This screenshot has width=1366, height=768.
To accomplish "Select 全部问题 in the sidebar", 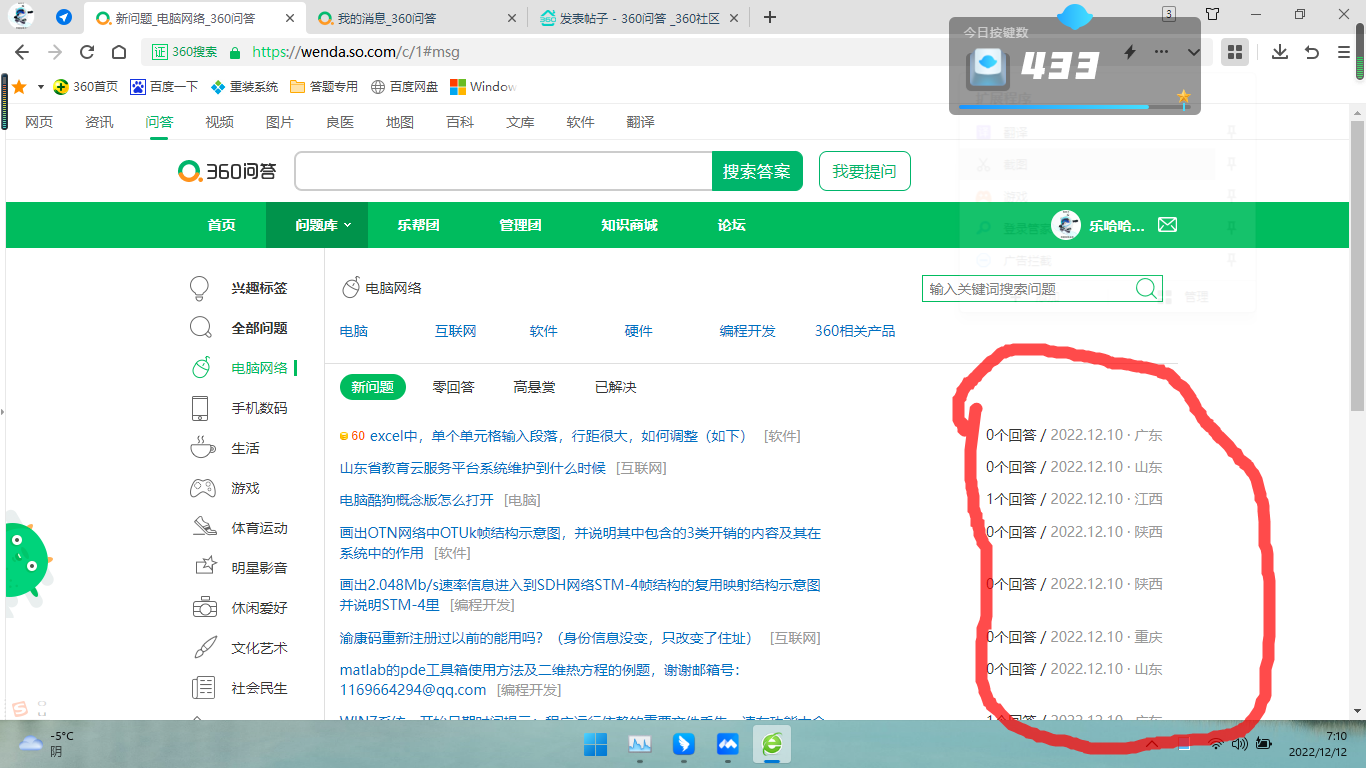I will pos(259,328).
